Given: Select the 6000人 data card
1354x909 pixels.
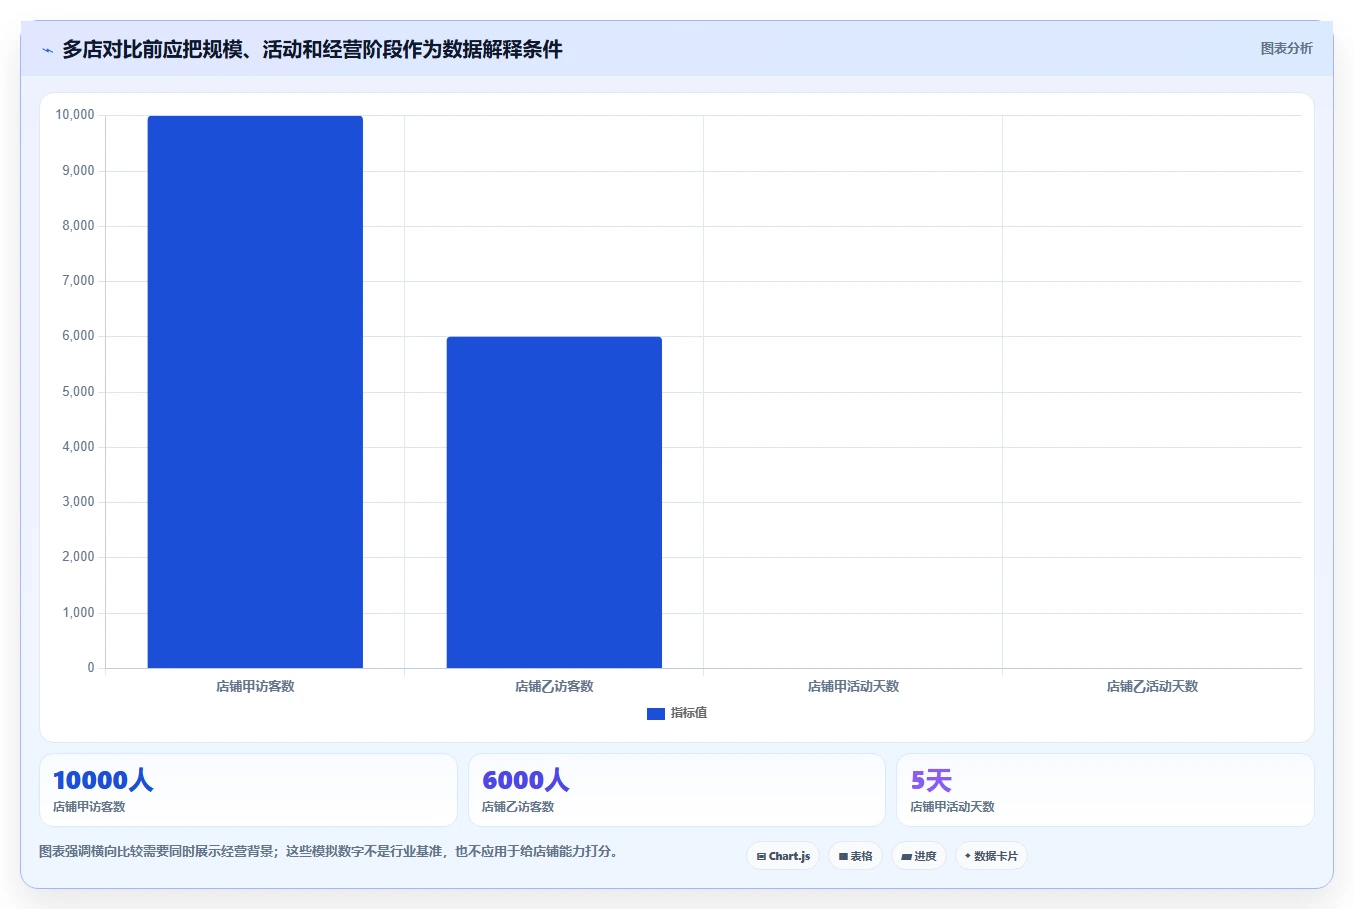Looking at the screenshot, I should click(x=677, y=790).
